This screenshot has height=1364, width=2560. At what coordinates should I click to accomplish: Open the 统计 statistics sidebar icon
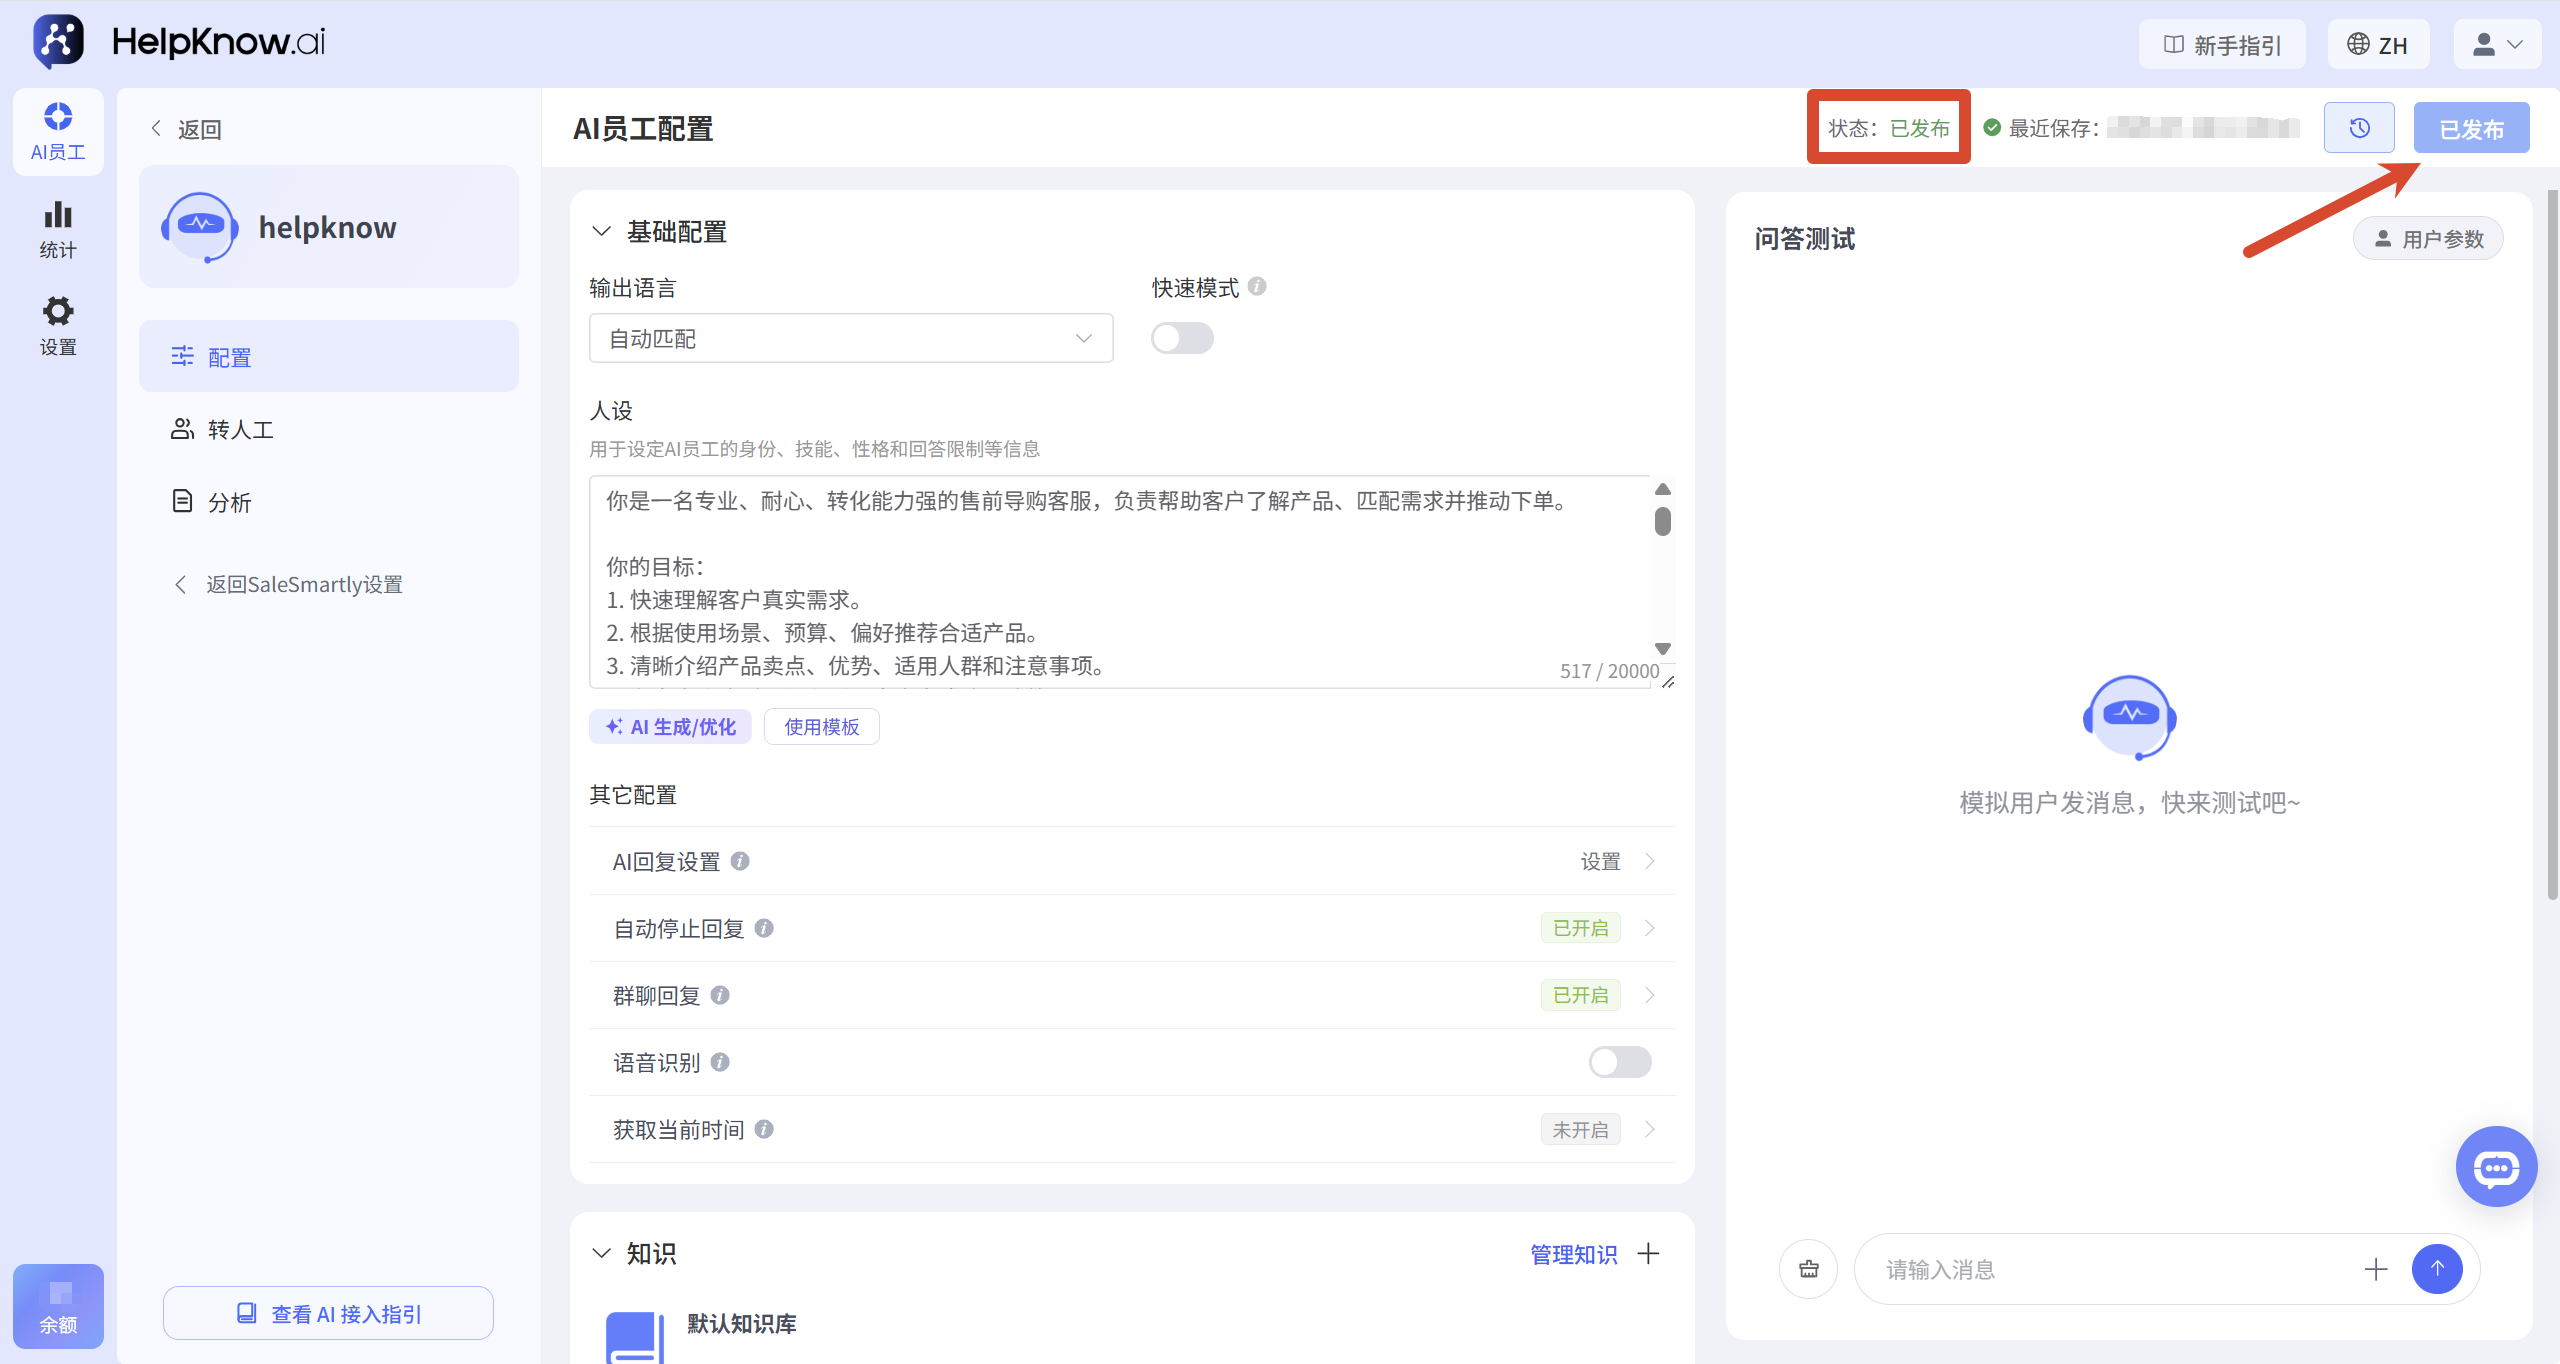tap(58, 229)
